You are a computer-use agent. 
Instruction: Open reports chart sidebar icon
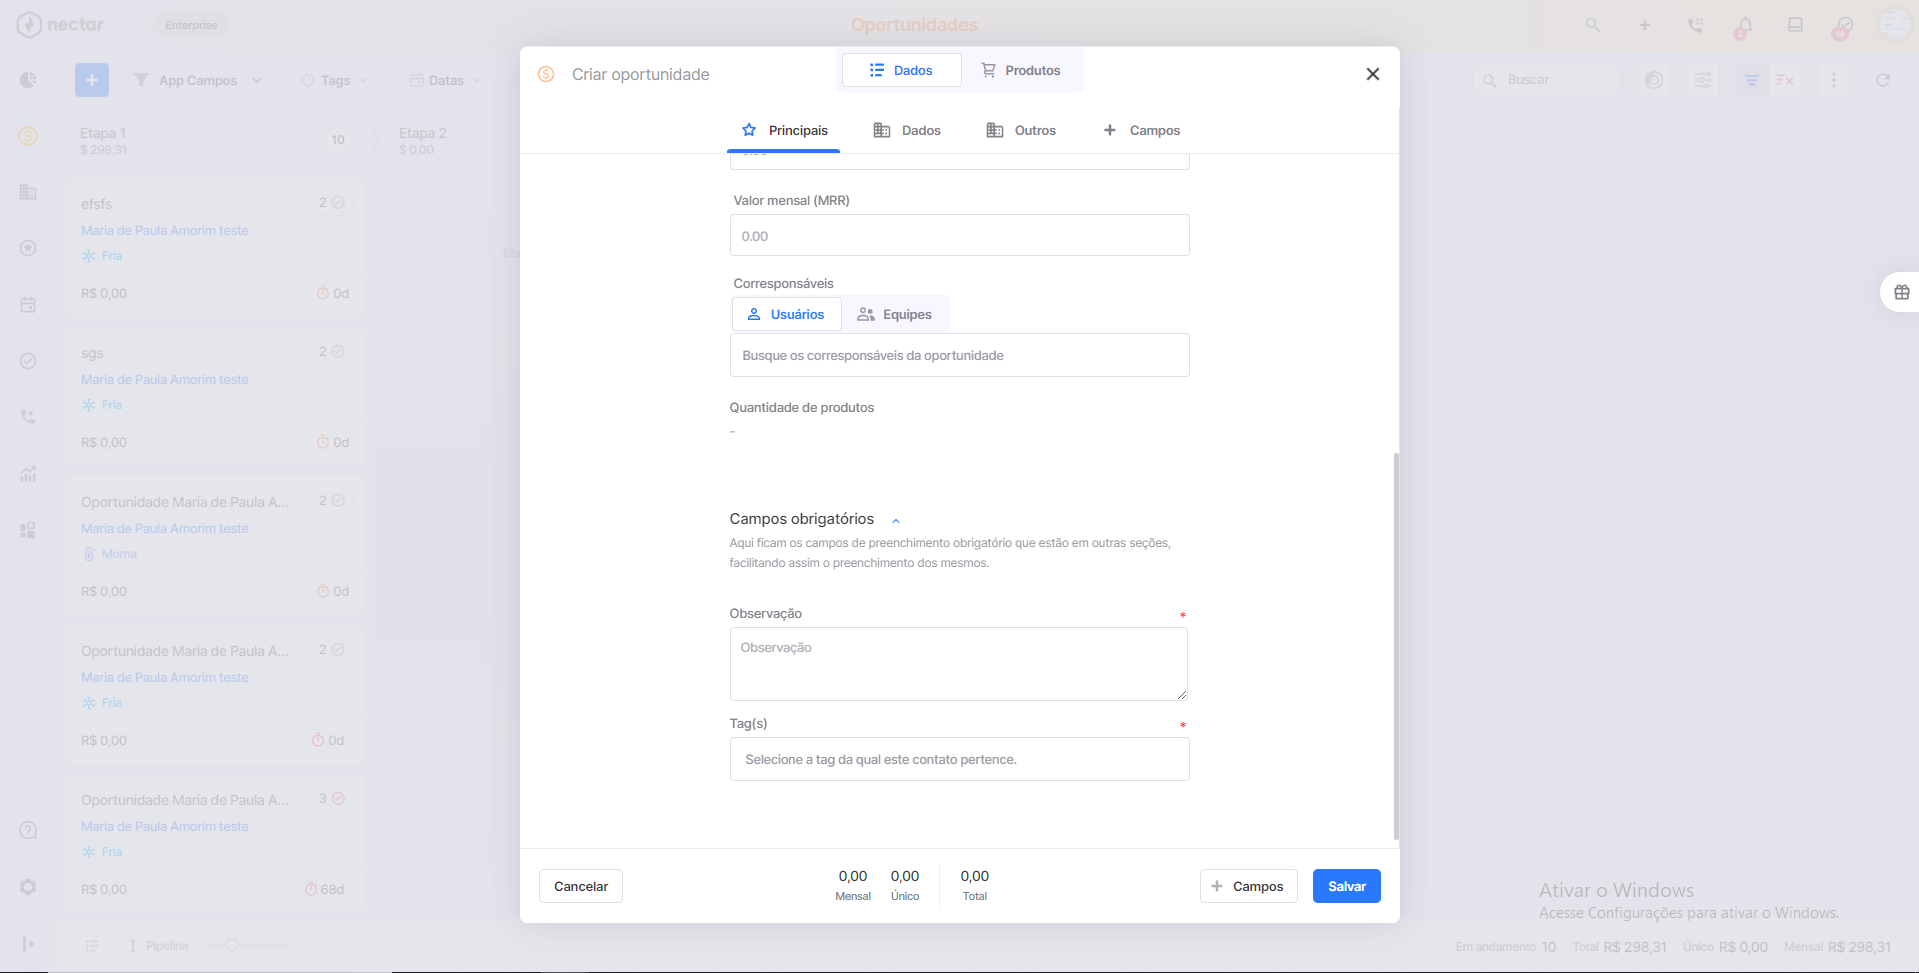click(28, 474)
